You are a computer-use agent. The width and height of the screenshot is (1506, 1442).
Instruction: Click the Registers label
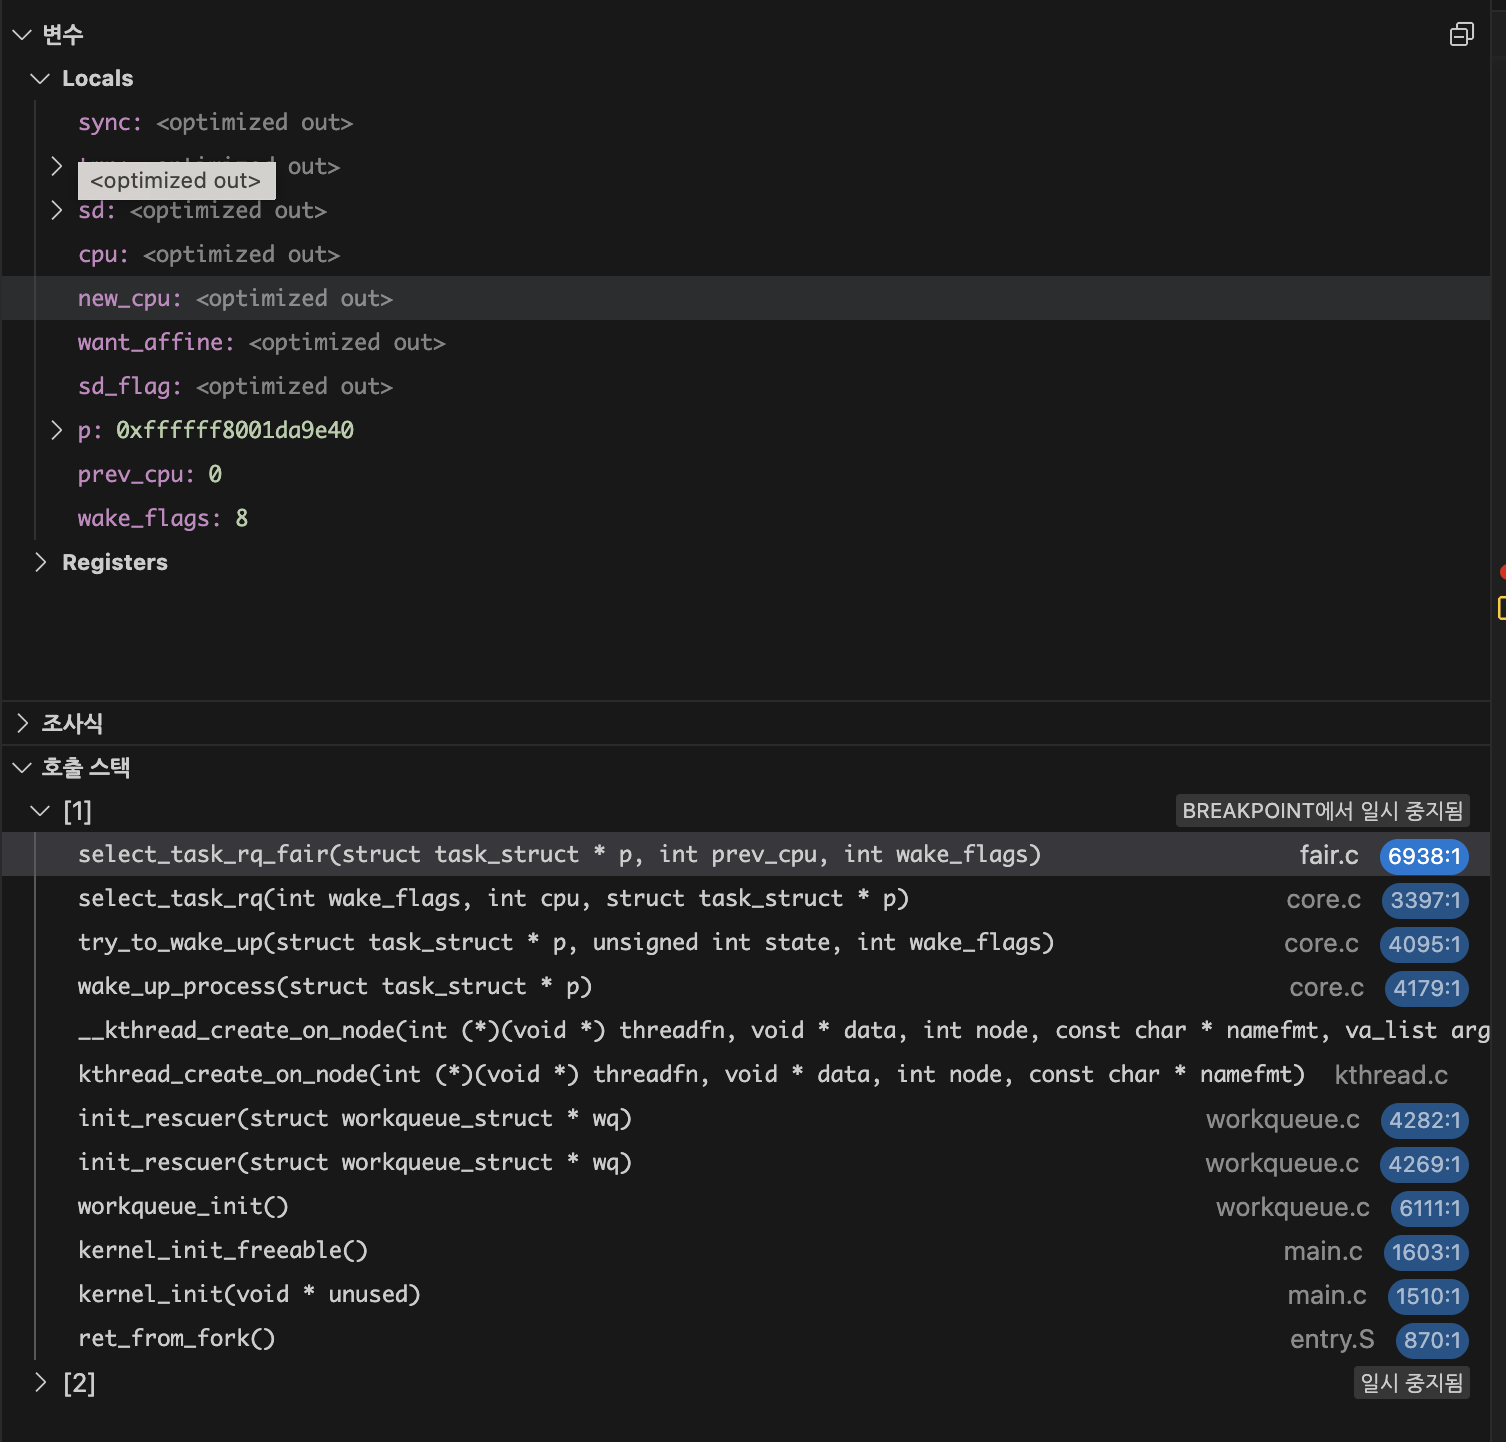click(115, 562)
